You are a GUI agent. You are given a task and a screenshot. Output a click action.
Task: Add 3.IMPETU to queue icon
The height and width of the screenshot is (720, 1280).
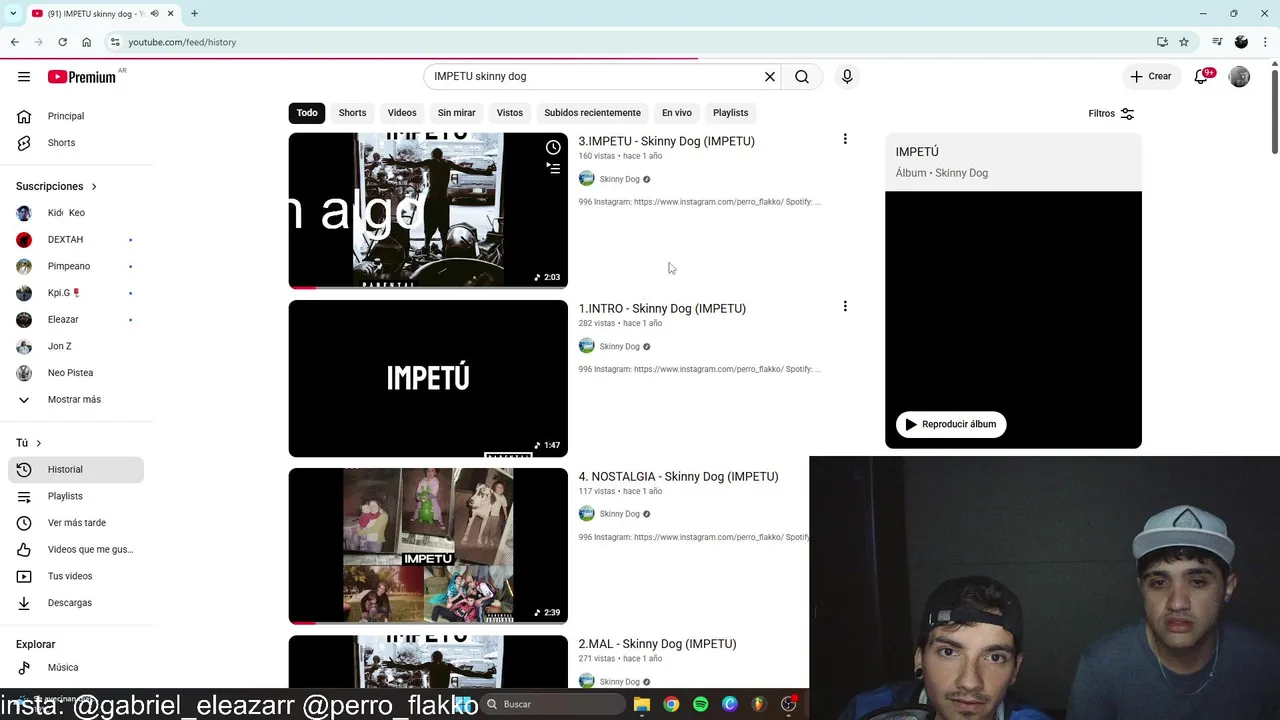pos(553,168)
